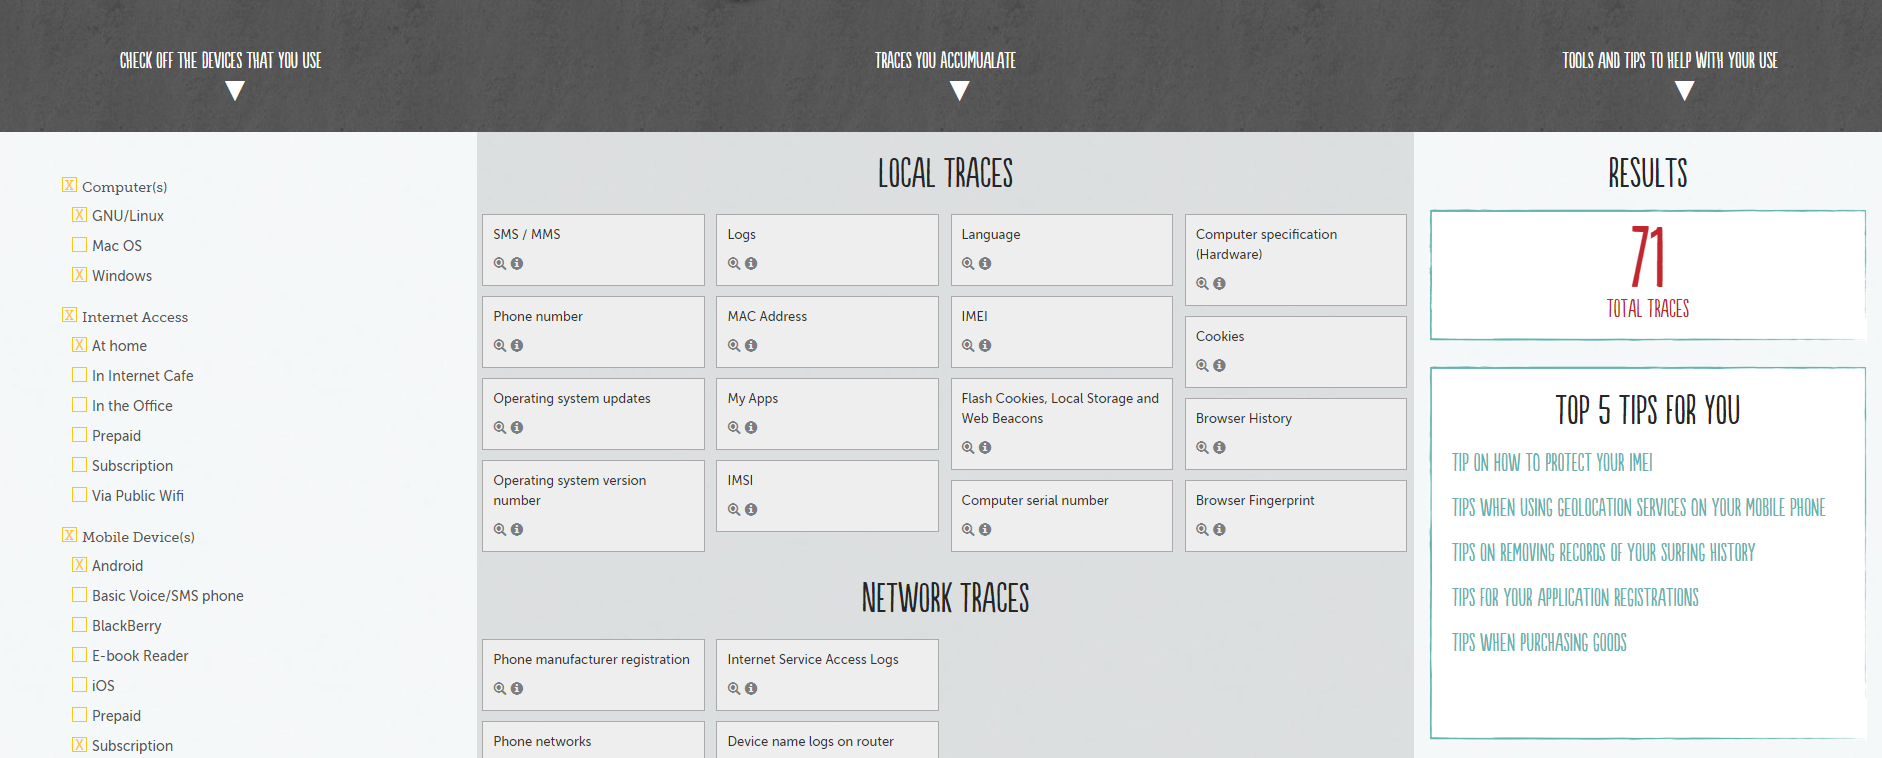Click magnifier icon under Browser History
The image size is (1882, 758).
pos(1202,448)
